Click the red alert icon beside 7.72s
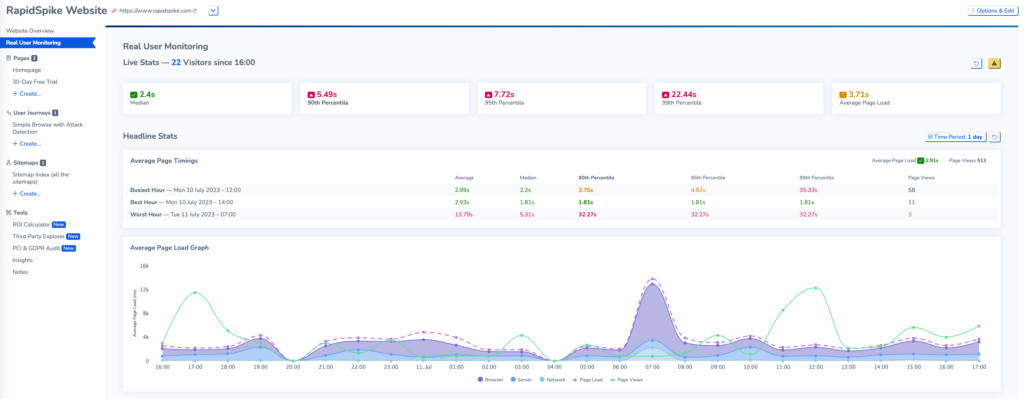The width and height of the screenshot is (1024, 399). 488,95
